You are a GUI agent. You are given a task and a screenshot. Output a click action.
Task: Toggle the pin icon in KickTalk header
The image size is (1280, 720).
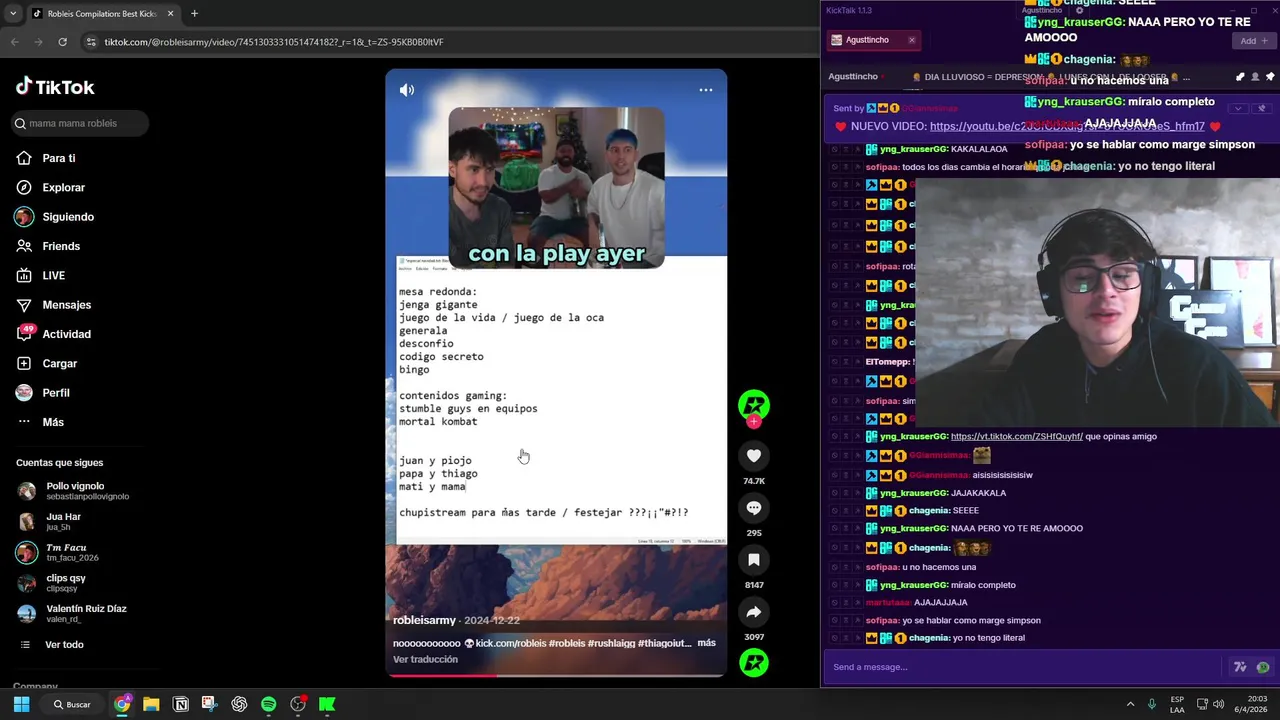(x=1270, y=77)
